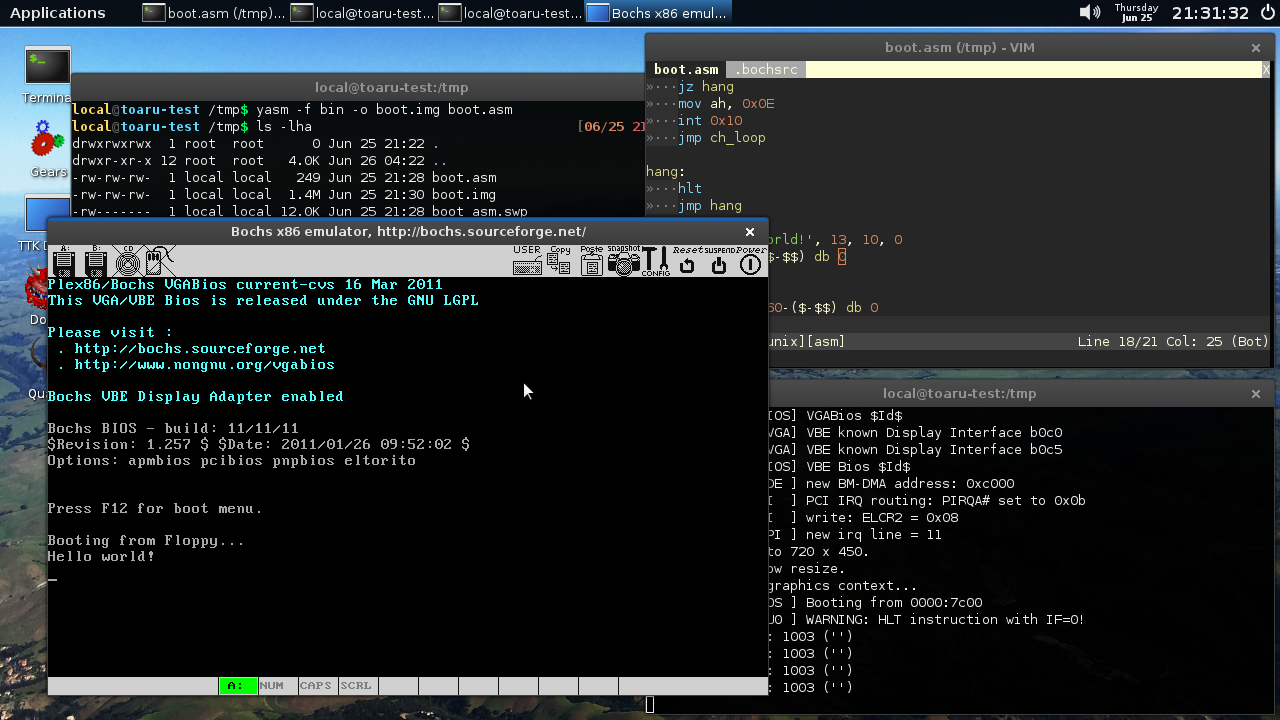Screen dimensions: 1280x720
Task: Enable mouse capture icon in Bochs toolbar
Action: click(x=160, y=261)
